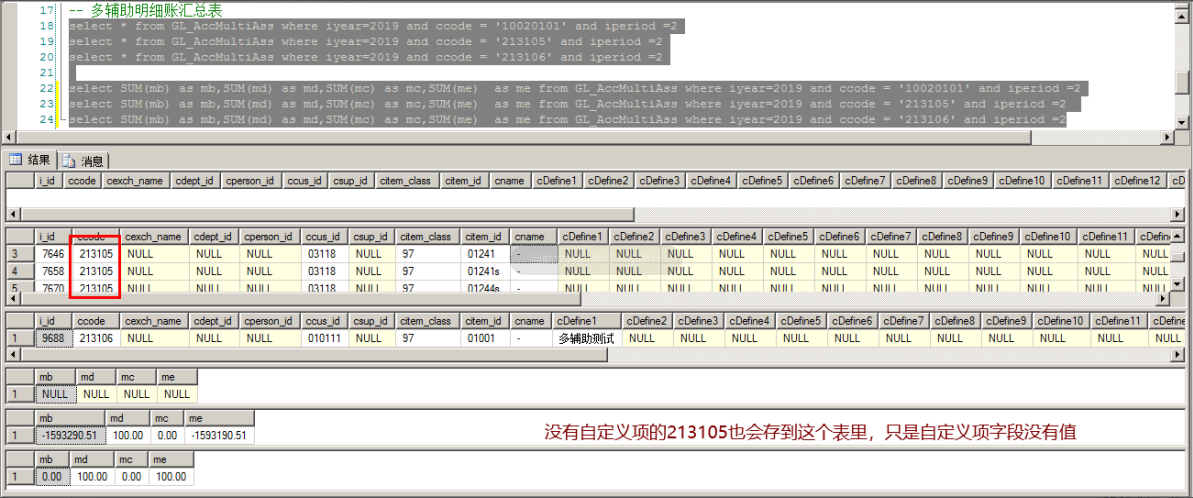Click row header 5 in the 213105 grid
The width and height of the screenshot is (1193, 498).
point(21,288)
